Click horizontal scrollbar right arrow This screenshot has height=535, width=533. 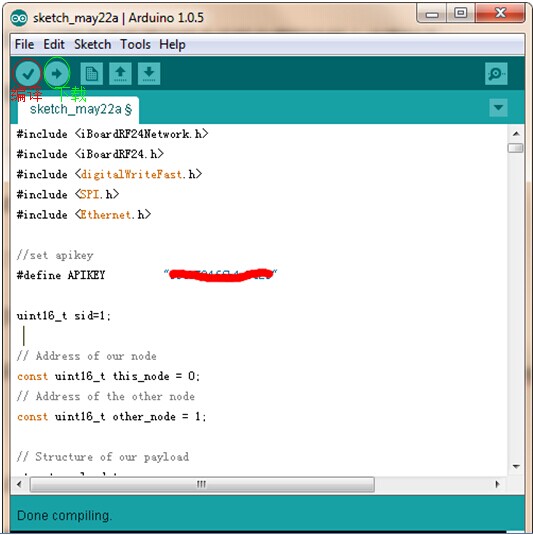[498, 484]
